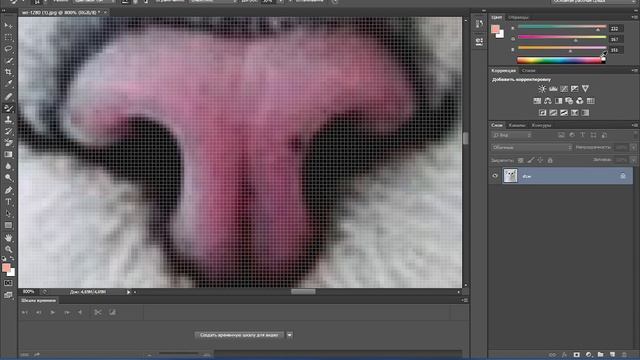This screenshot has width=640, height=360.
Task: Toggle Quick Mask mode
Action: click(x=8, y=283)
